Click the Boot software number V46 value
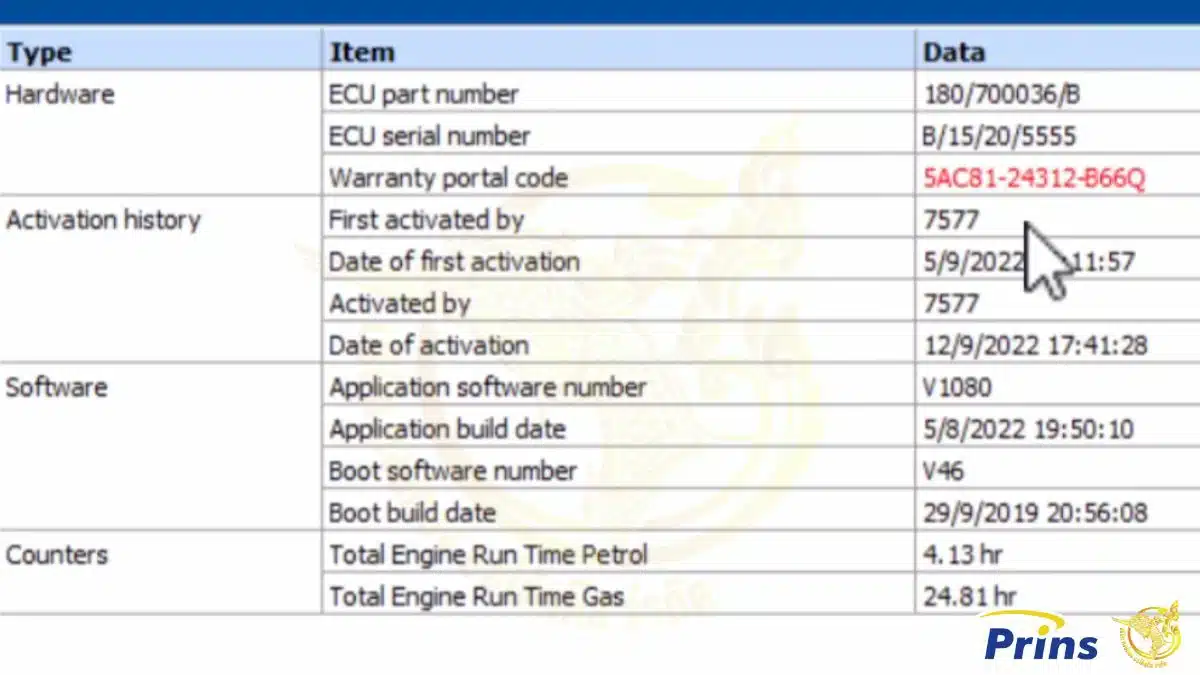Screen dimensions: 1200x675 click(x=944, y=471)
